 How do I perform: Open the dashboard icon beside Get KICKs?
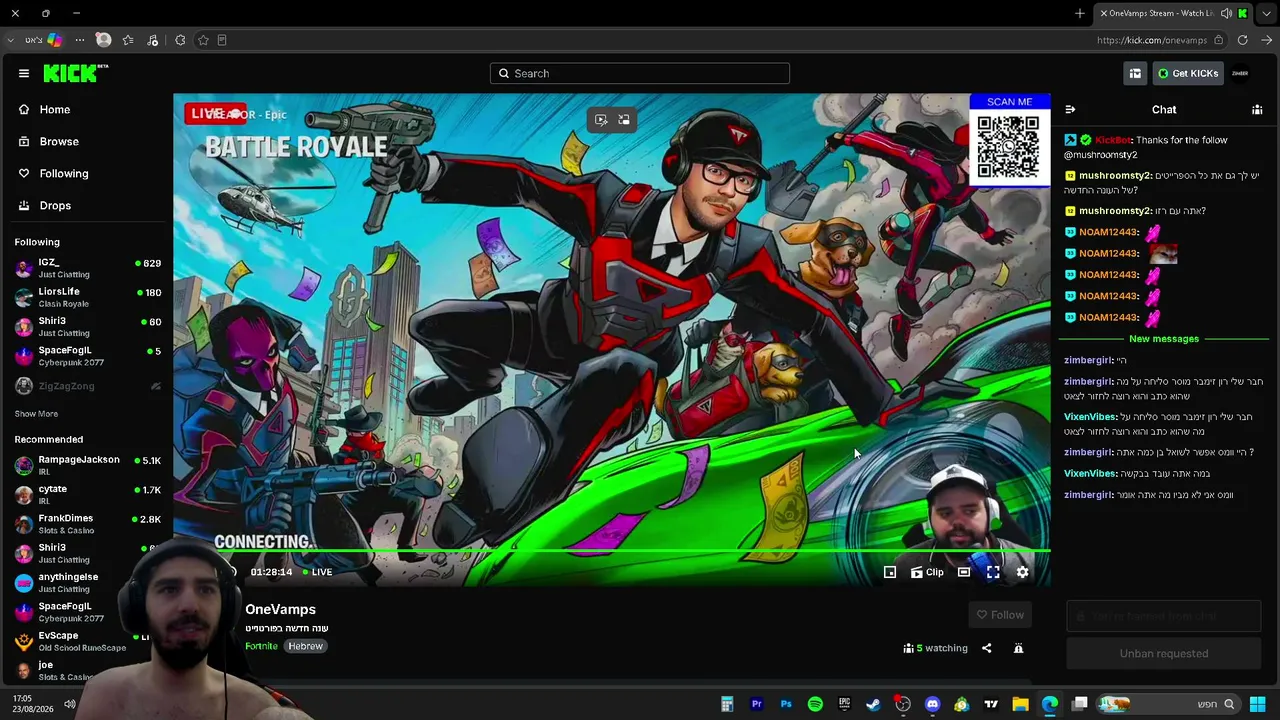tap(1135, 73)
